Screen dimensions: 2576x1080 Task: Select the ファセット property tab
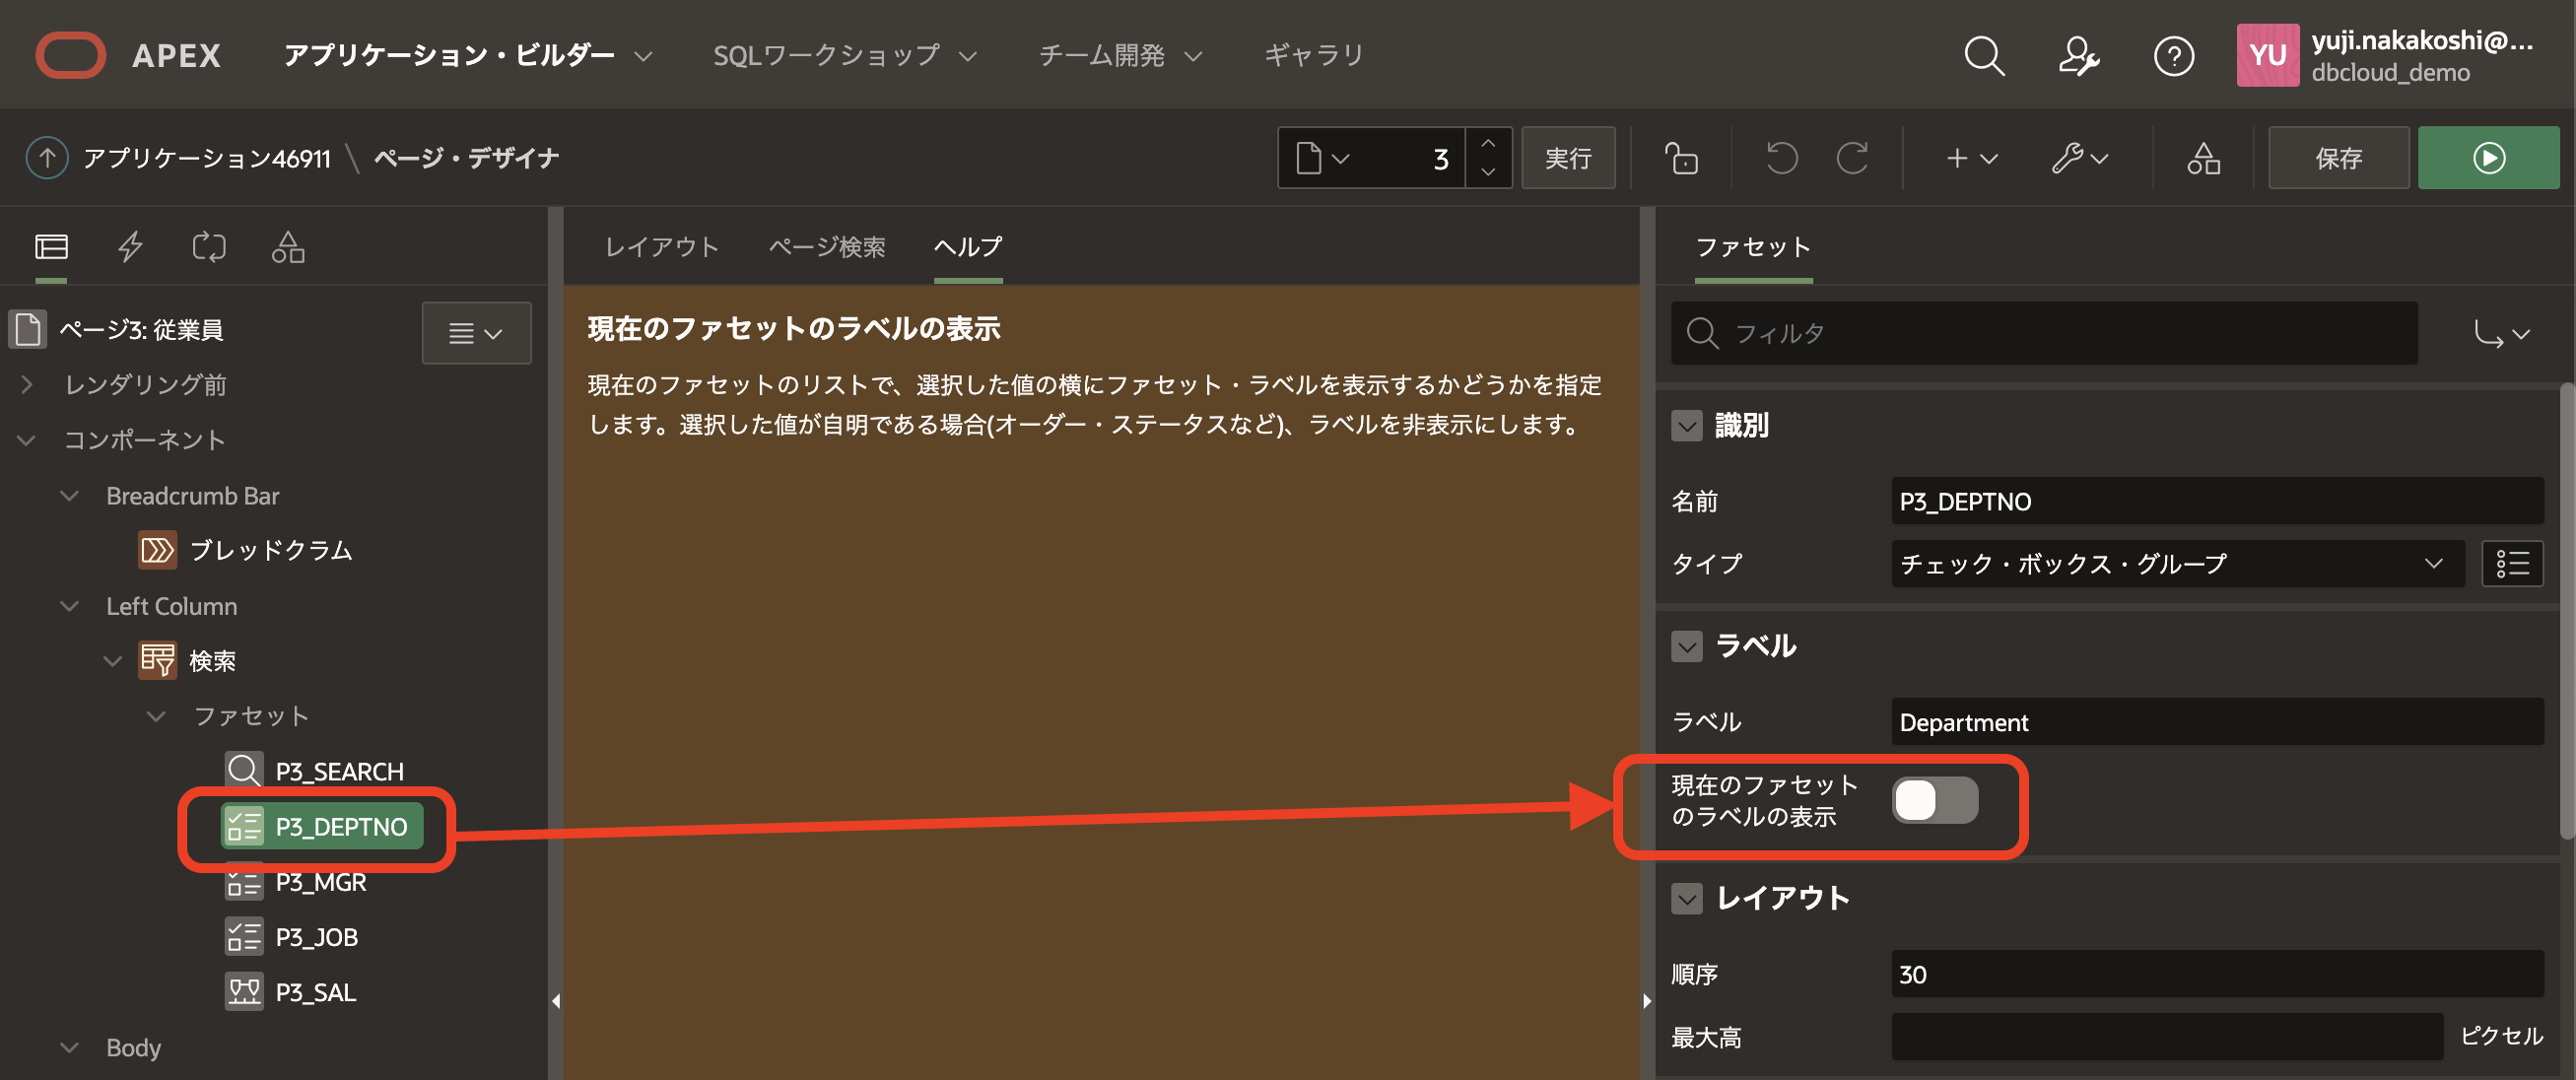pyautogui.click(x=1753, y=247)
